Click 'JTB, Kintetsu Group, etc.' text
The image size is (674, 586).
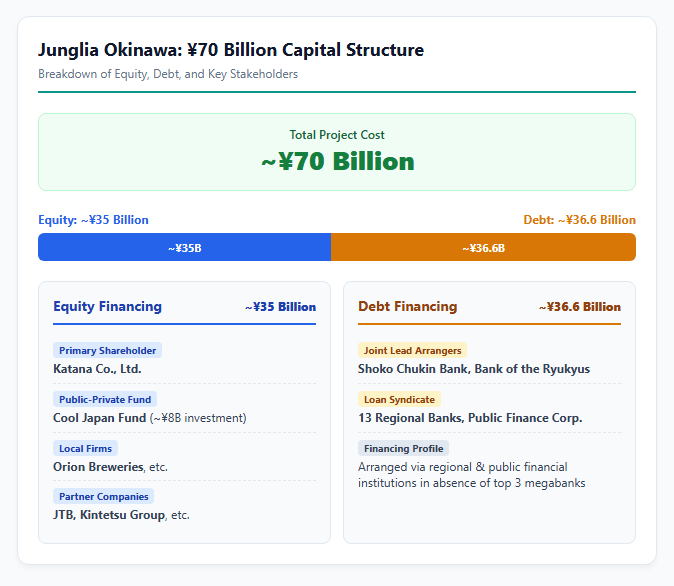pos(121,515)
